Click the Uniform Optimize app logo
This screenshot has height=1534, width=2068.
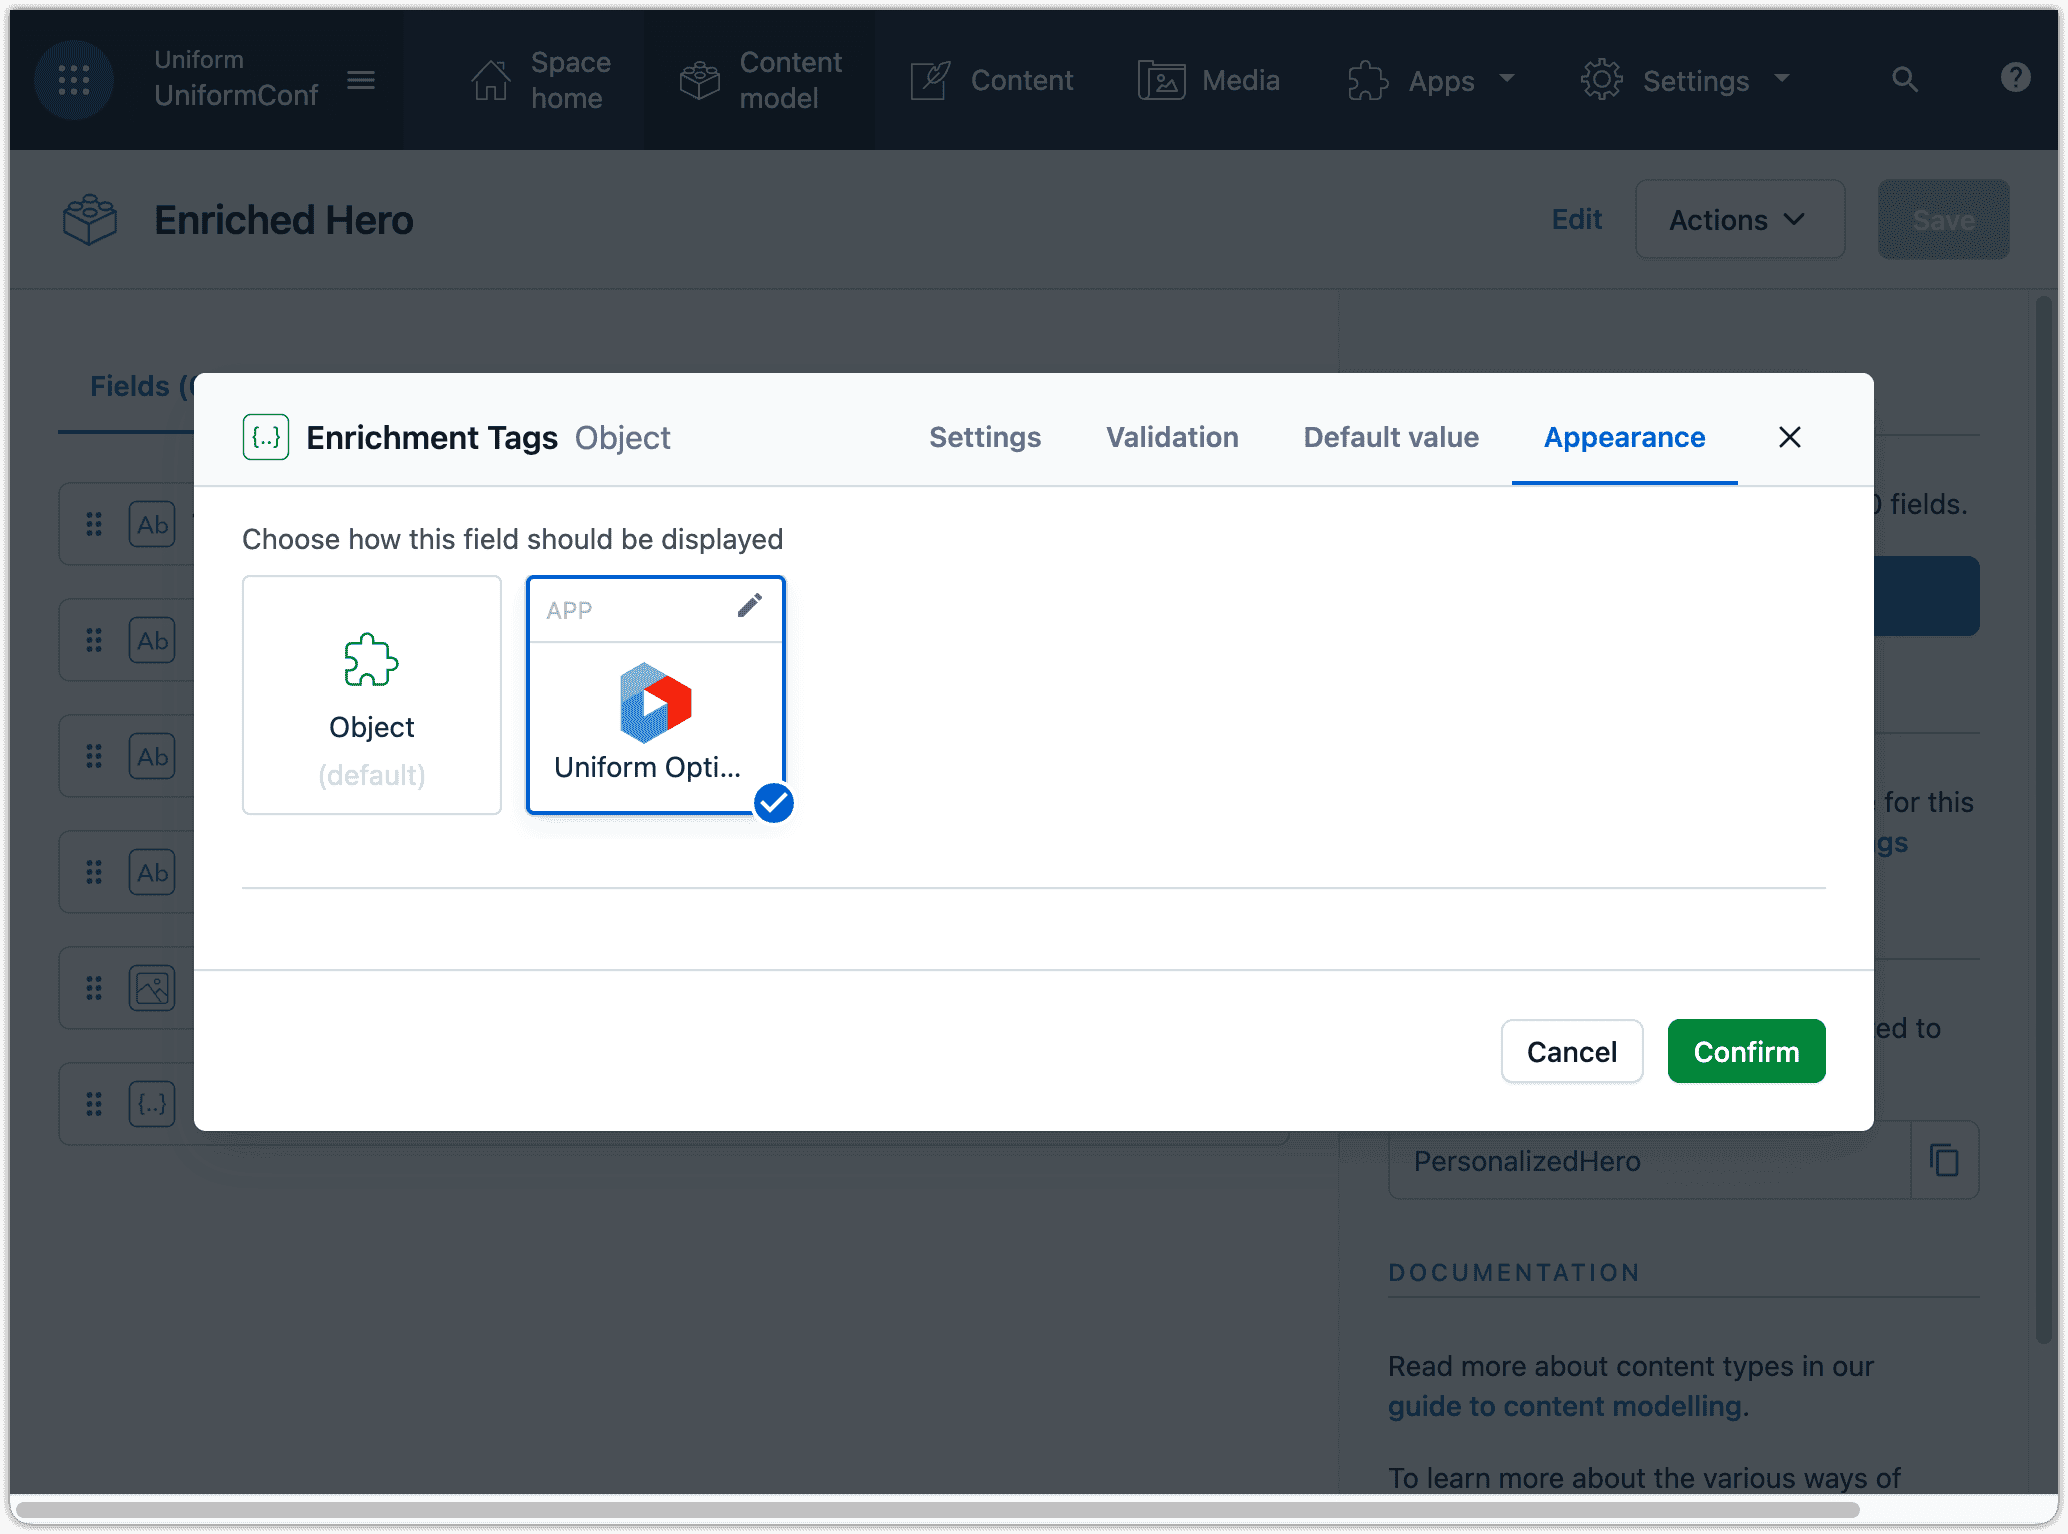click(655, 702)
